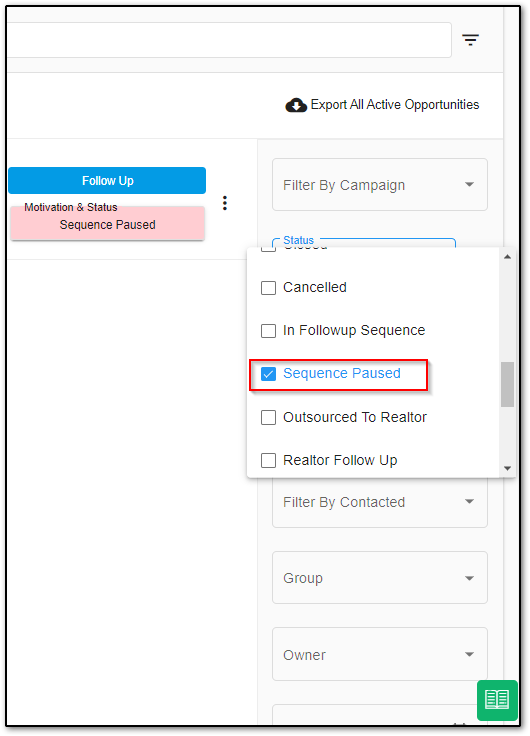
Task: Uncheck the Sequence Paused checkbox
Action: pos(268,374)
